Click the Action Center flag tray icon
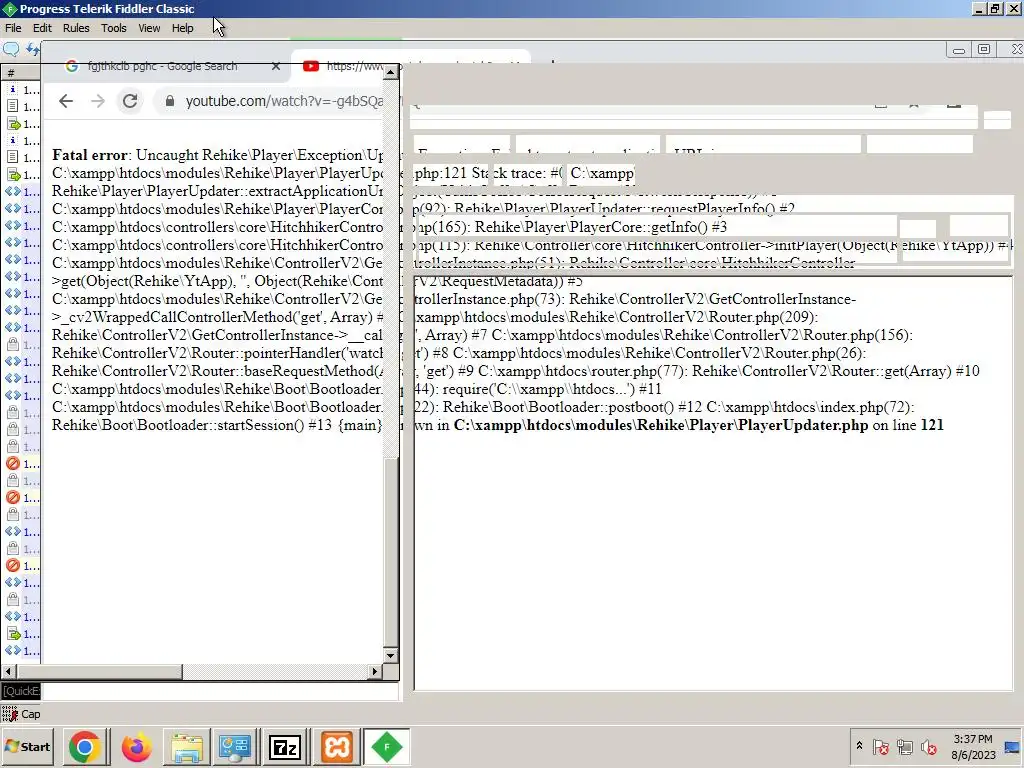The image size is (1024, 768). (x=880, y=746)
